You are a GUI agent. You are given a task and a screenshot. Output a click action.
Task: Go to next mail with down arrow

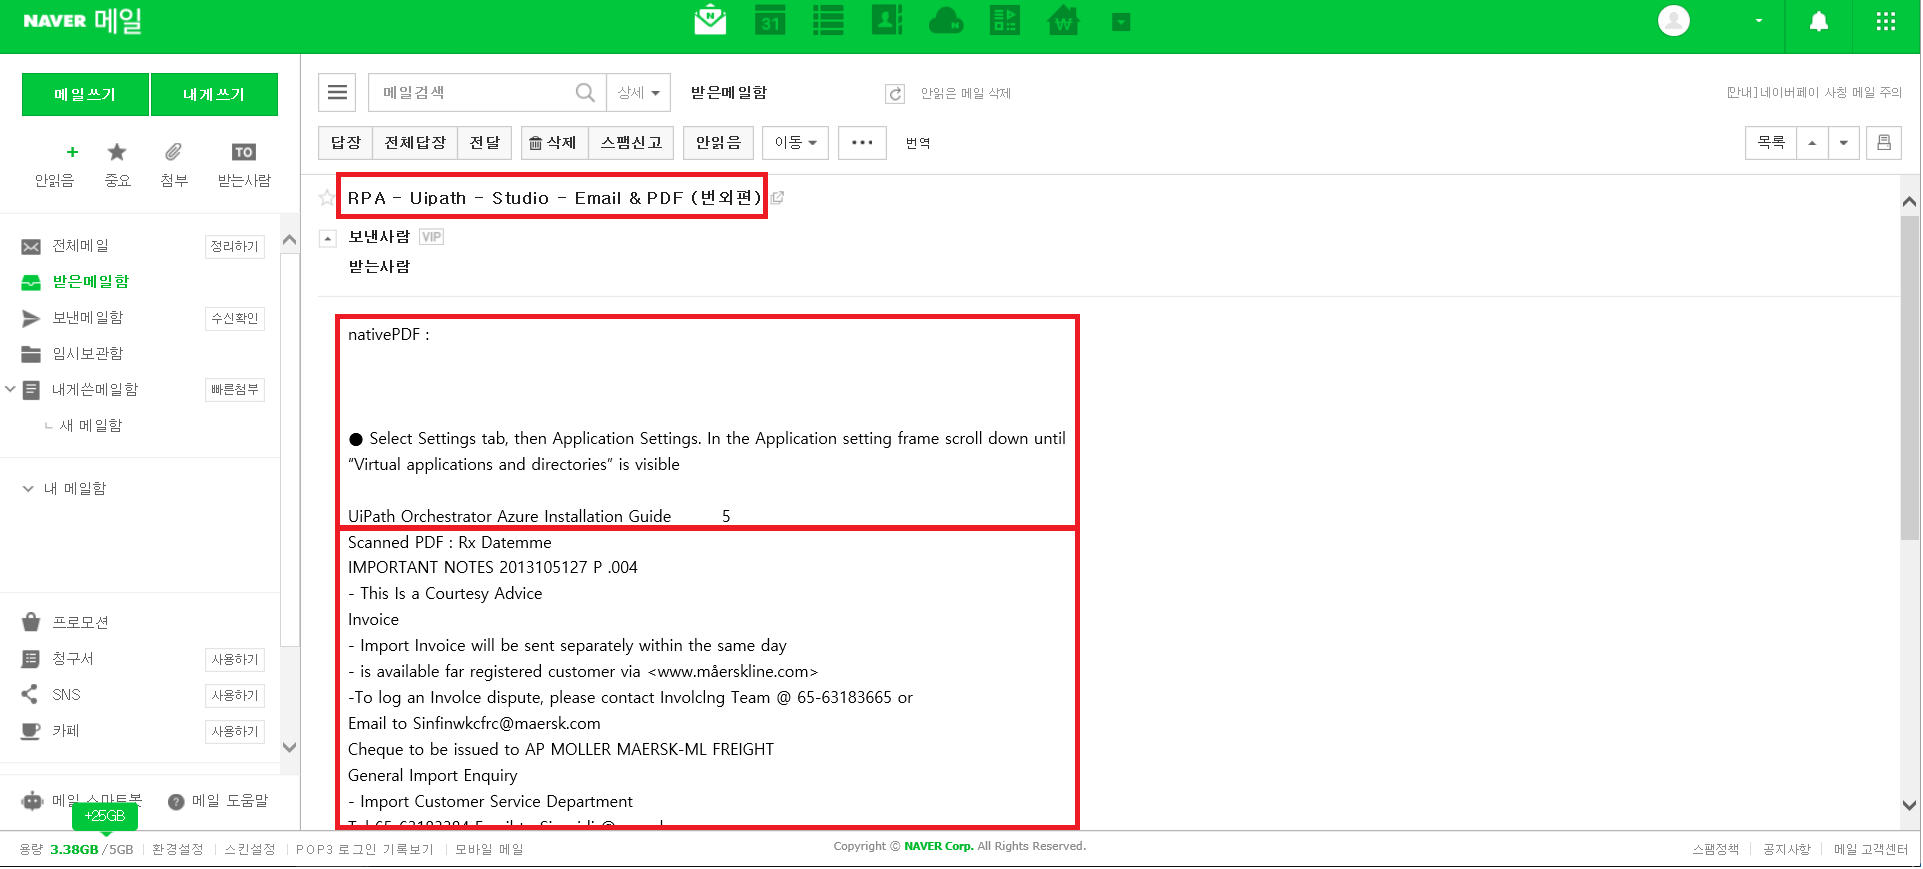pyautogui.click(x=1844, y=143)
